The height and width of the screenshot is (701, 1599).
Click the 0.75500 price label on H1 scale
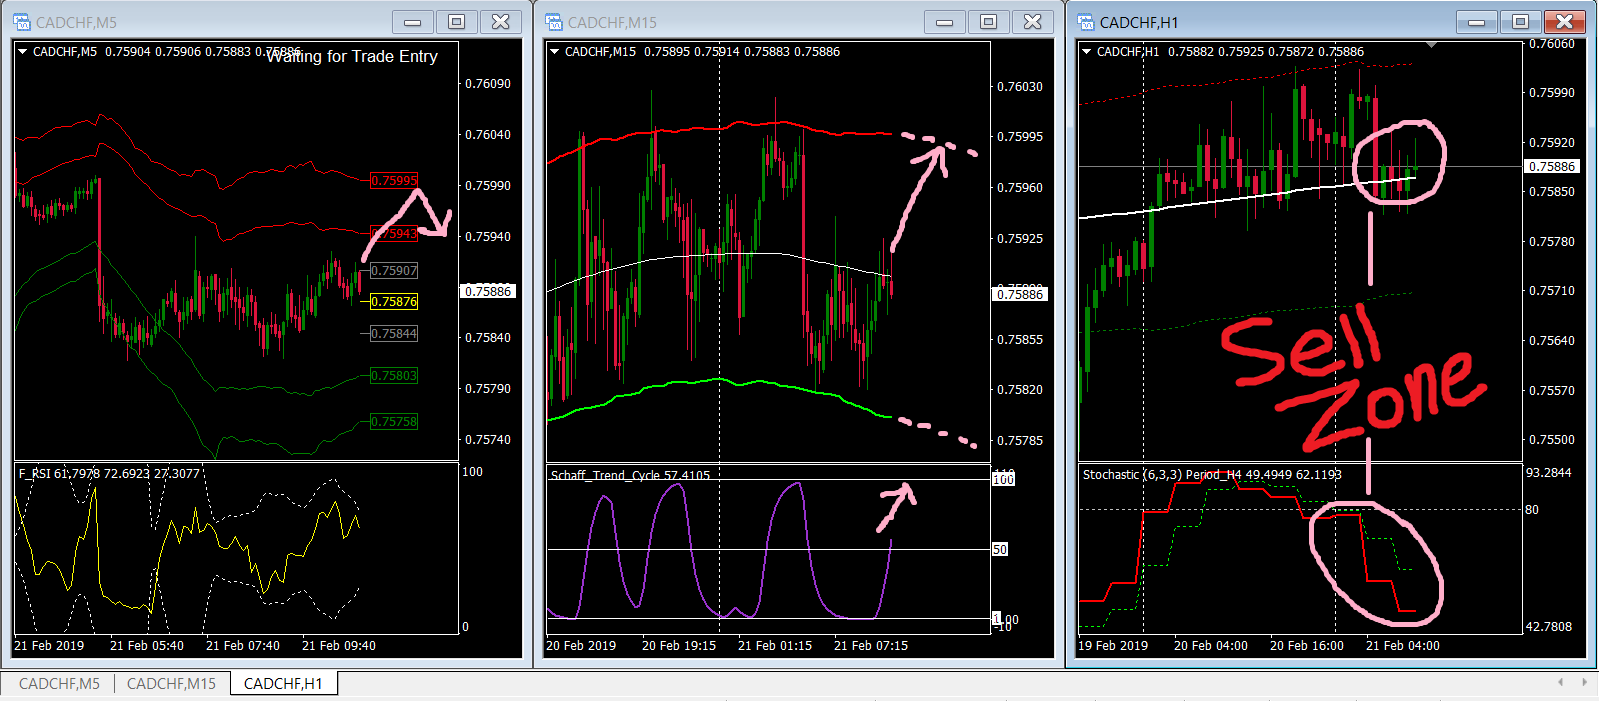(1552, 440)
